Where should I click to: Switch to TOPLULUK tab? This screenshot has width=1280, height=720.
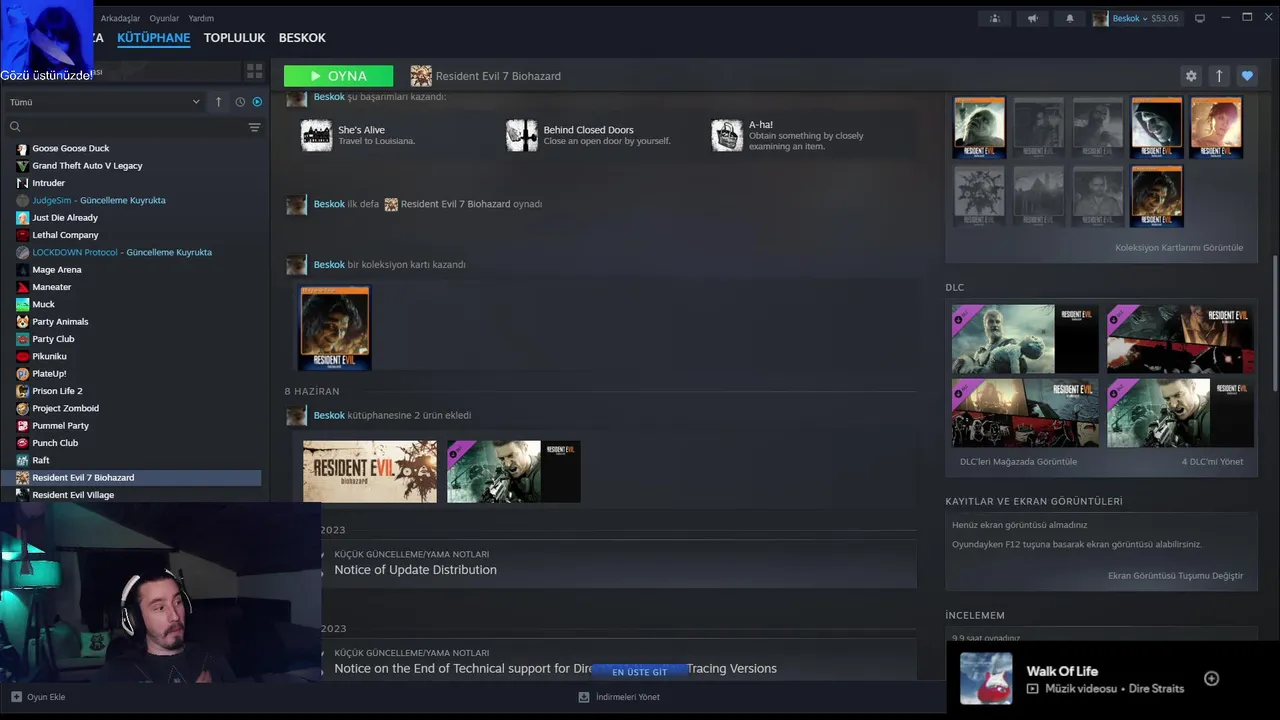(234, 38)
